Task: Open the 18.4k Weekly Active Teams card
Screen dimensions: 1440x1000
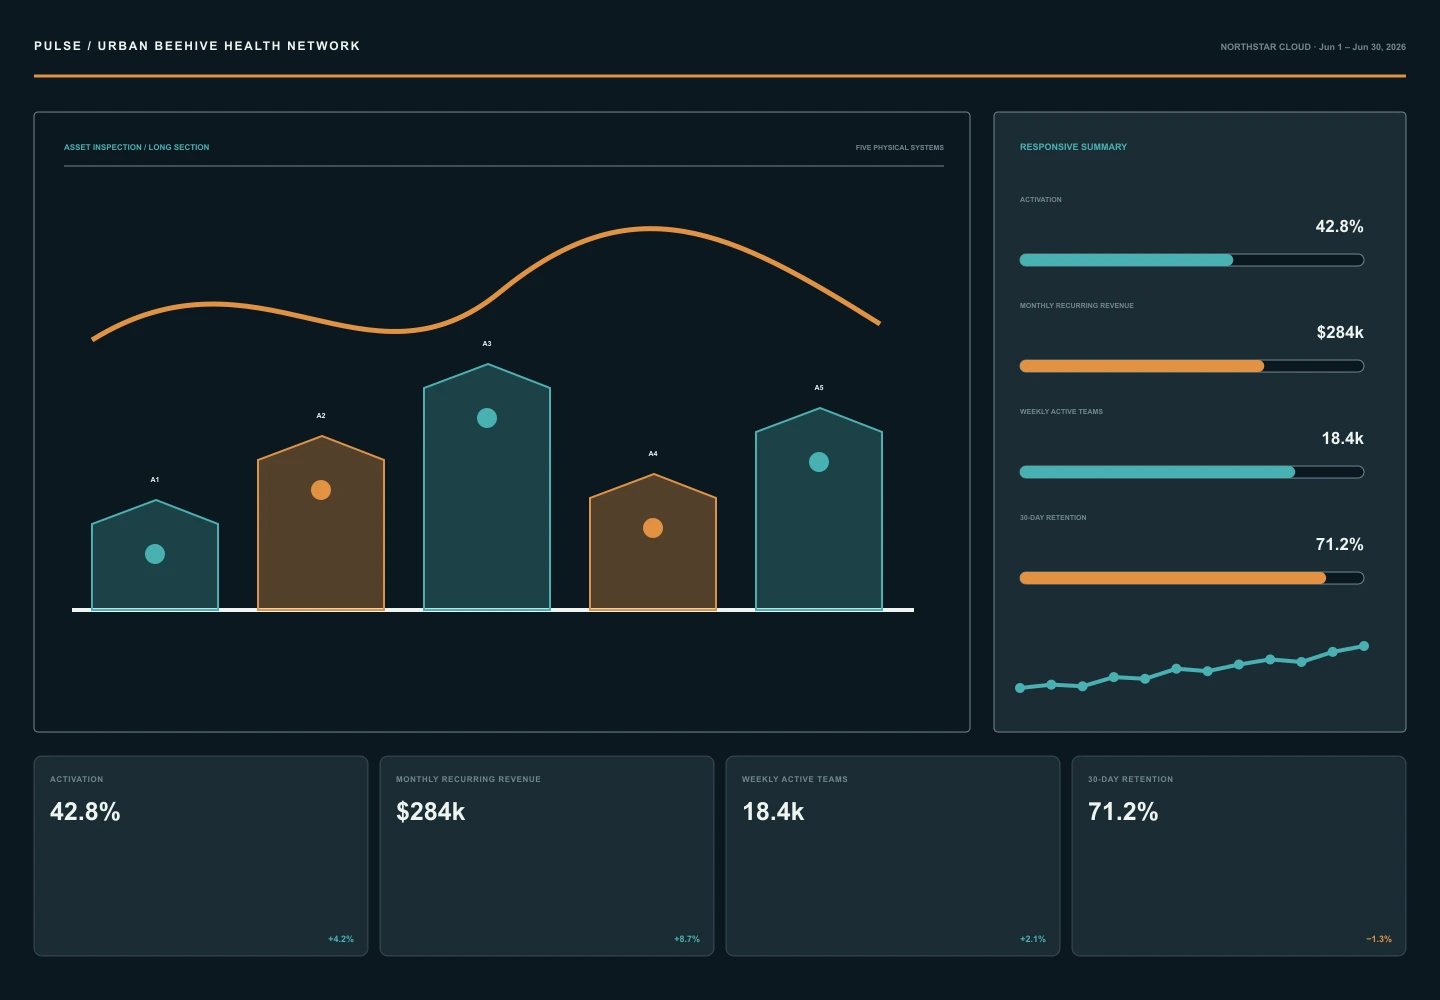Action: 893,856
